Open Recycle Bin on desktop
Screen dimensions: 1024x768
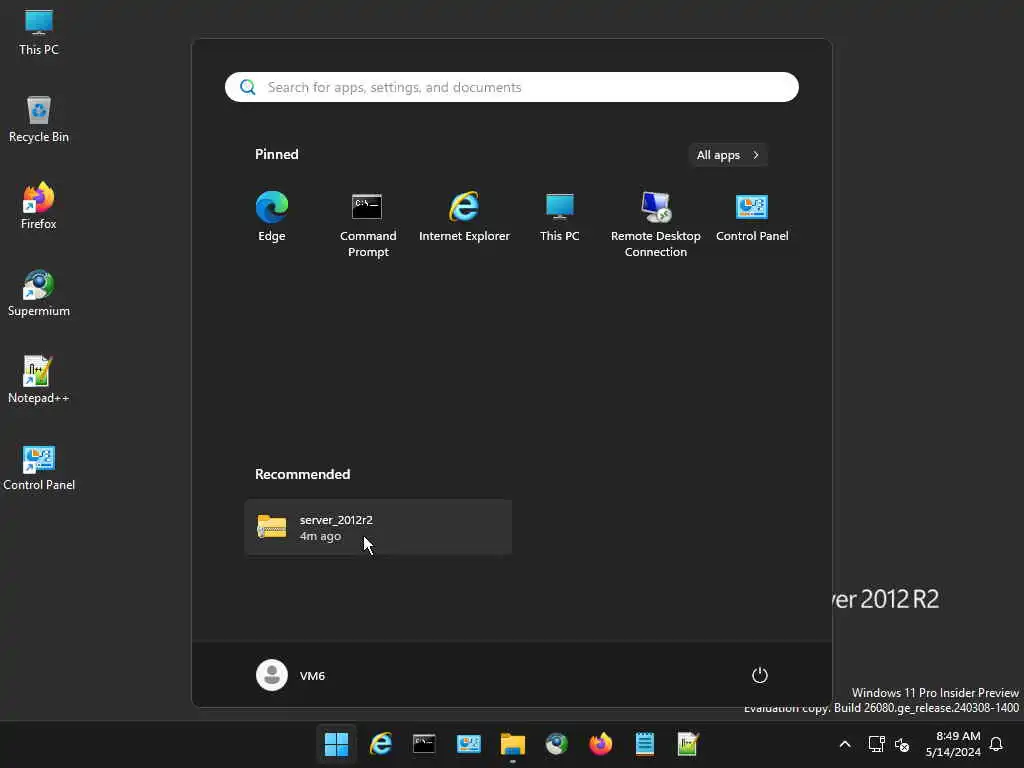pyautogui.click(x=39, y=120)
